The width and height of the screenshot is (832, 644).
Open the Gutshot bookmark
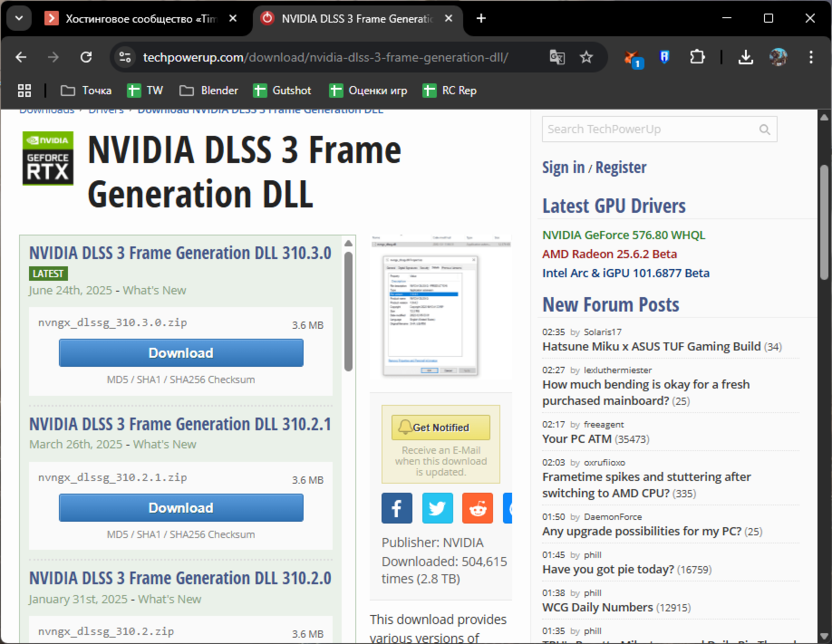point(282,91)
